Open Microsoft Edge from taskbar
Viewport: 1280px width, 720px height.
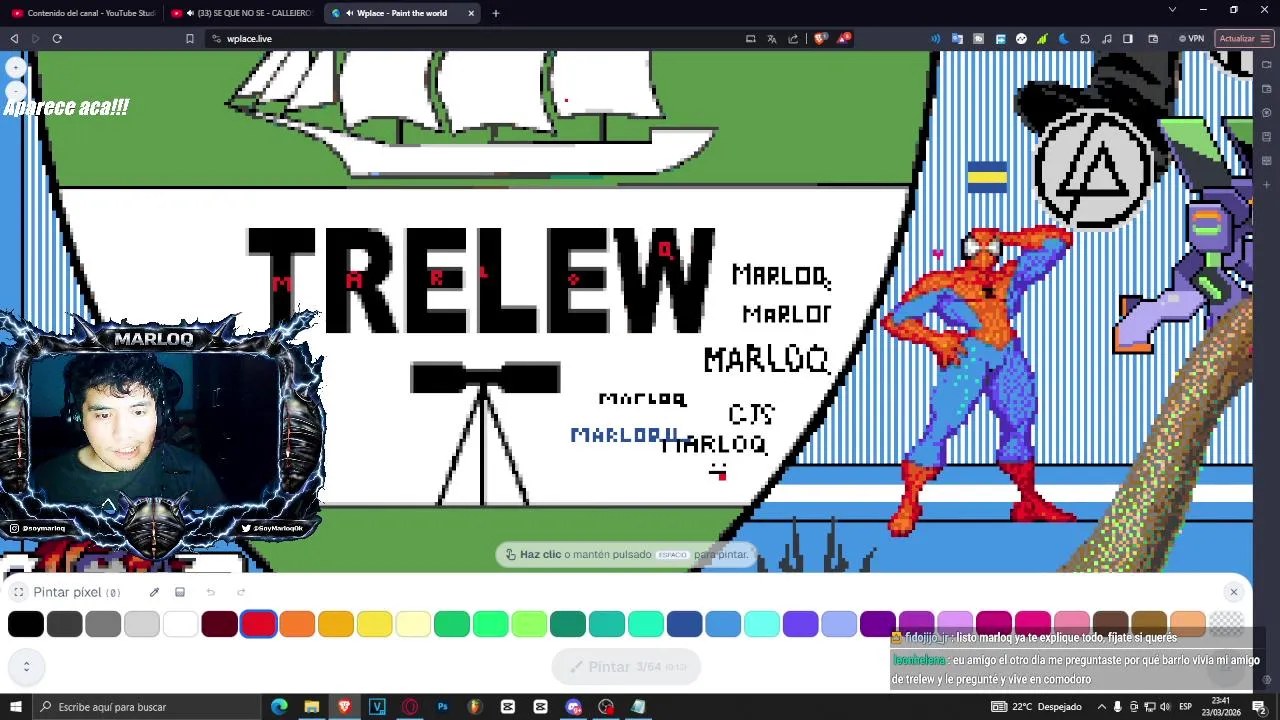click(x=279, y=707)
